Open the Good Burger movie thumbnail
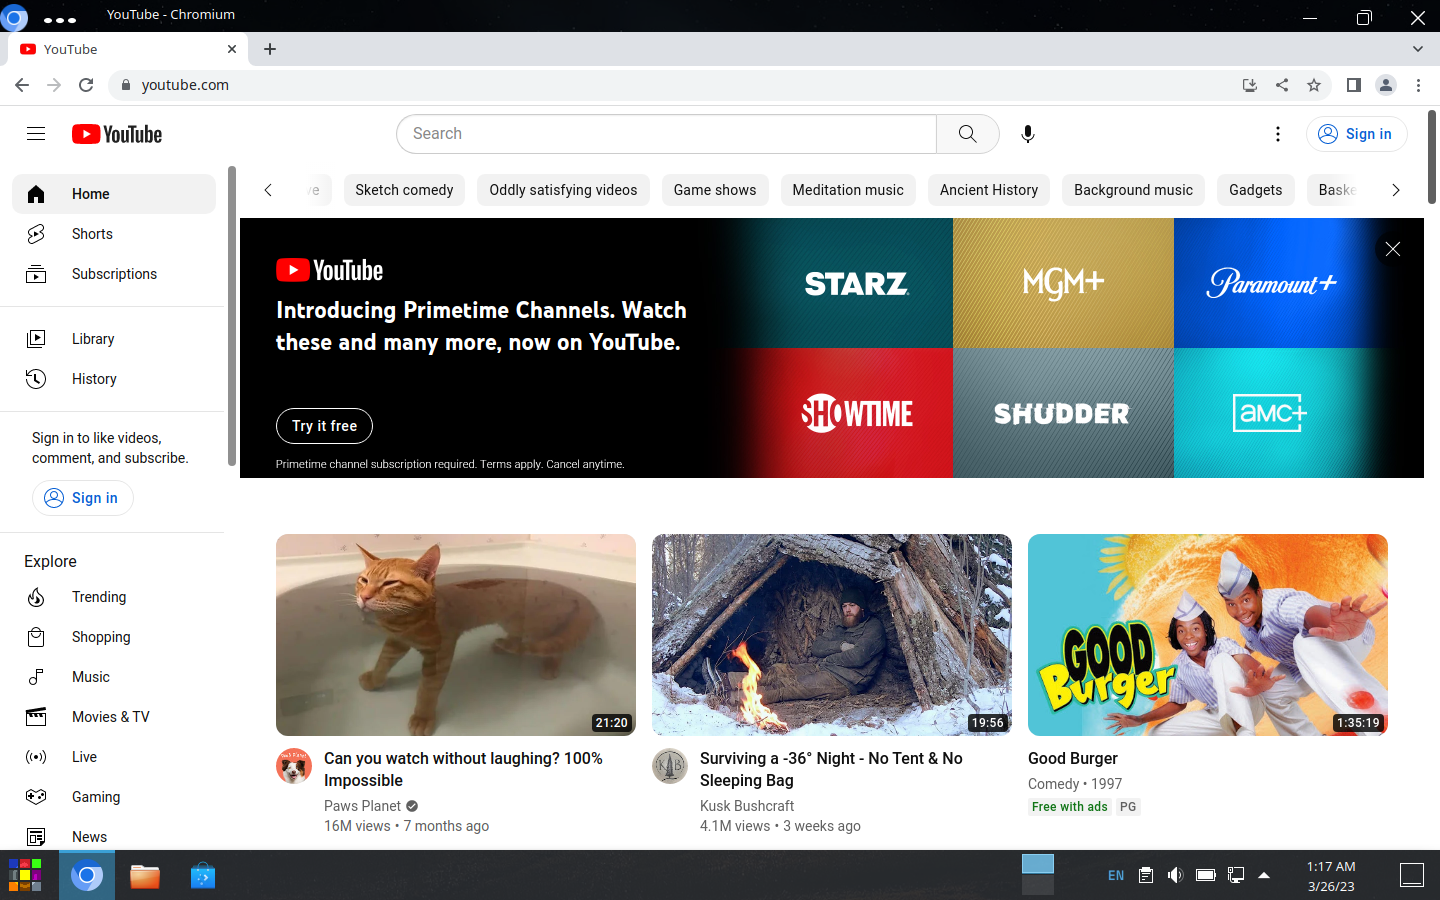This screenshot has width=1440, height=900. point(1208,635)
